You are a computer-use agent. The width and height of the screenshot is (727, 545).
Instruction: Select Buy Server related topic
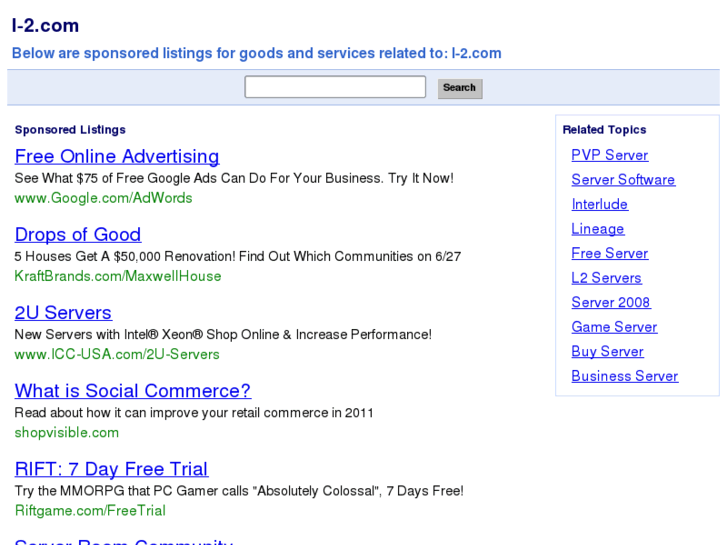[x=607, y=352]
